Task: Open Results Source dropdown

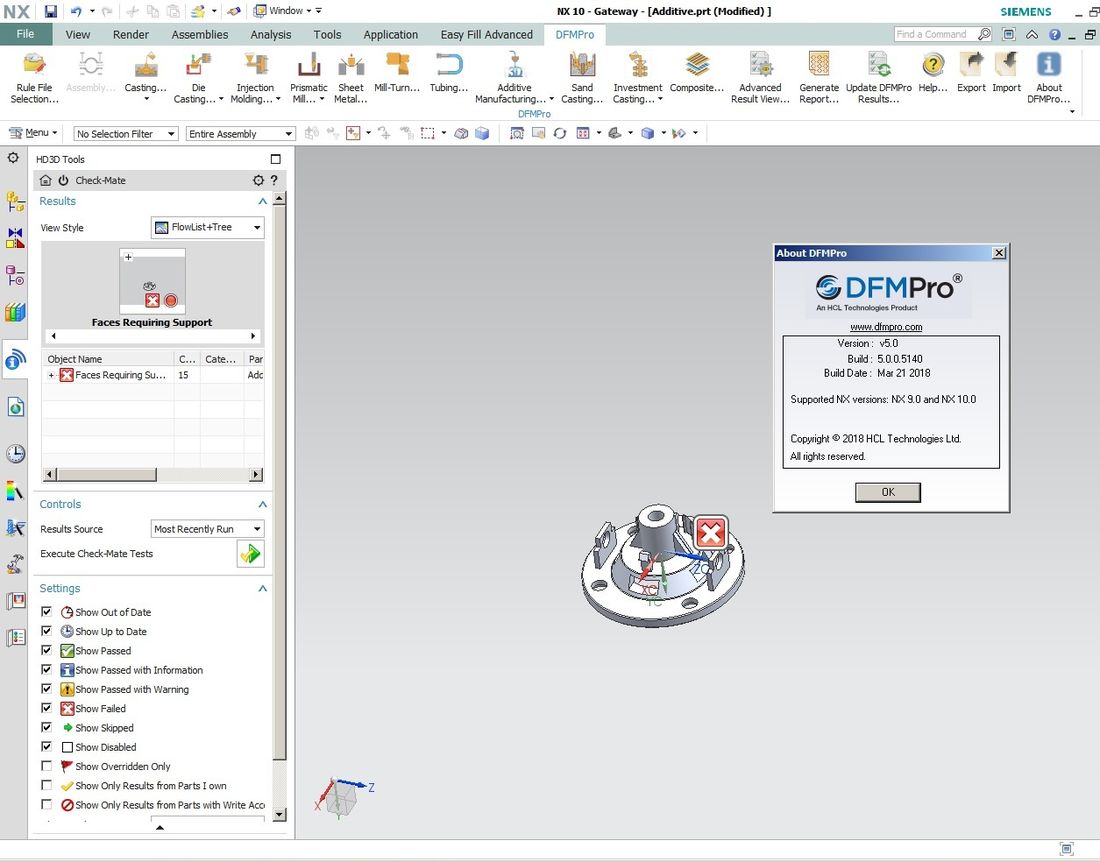Action: [x=208, y=529]
